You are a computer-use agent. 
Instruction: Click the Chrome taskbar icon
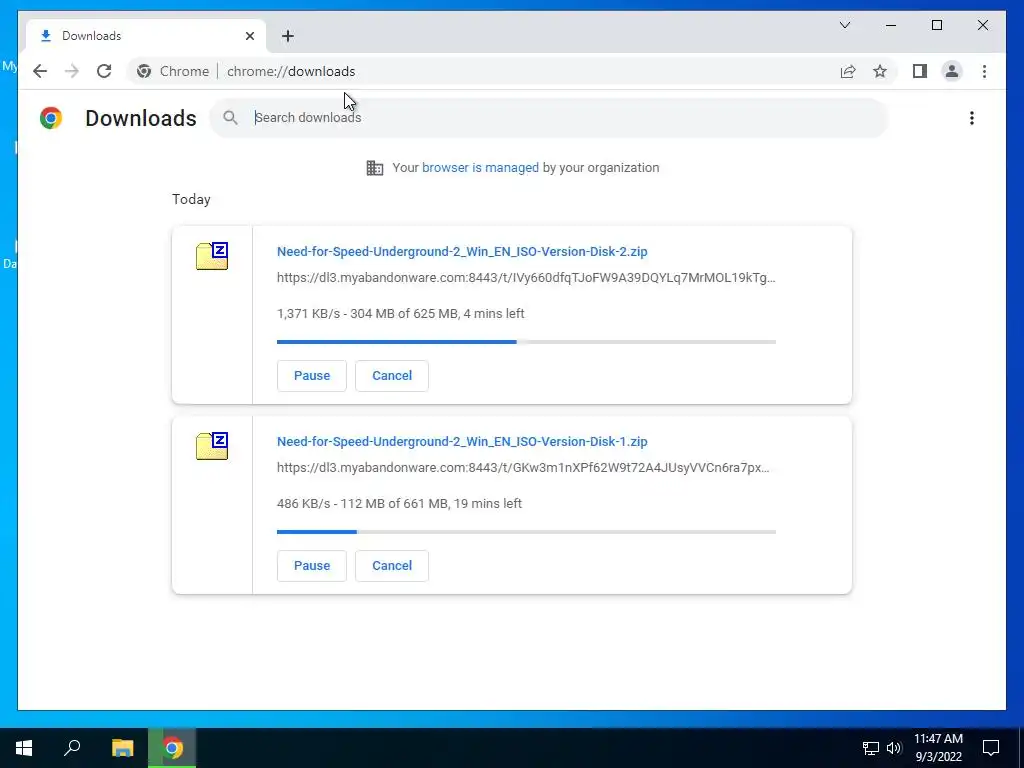click(x=172, y=748)
